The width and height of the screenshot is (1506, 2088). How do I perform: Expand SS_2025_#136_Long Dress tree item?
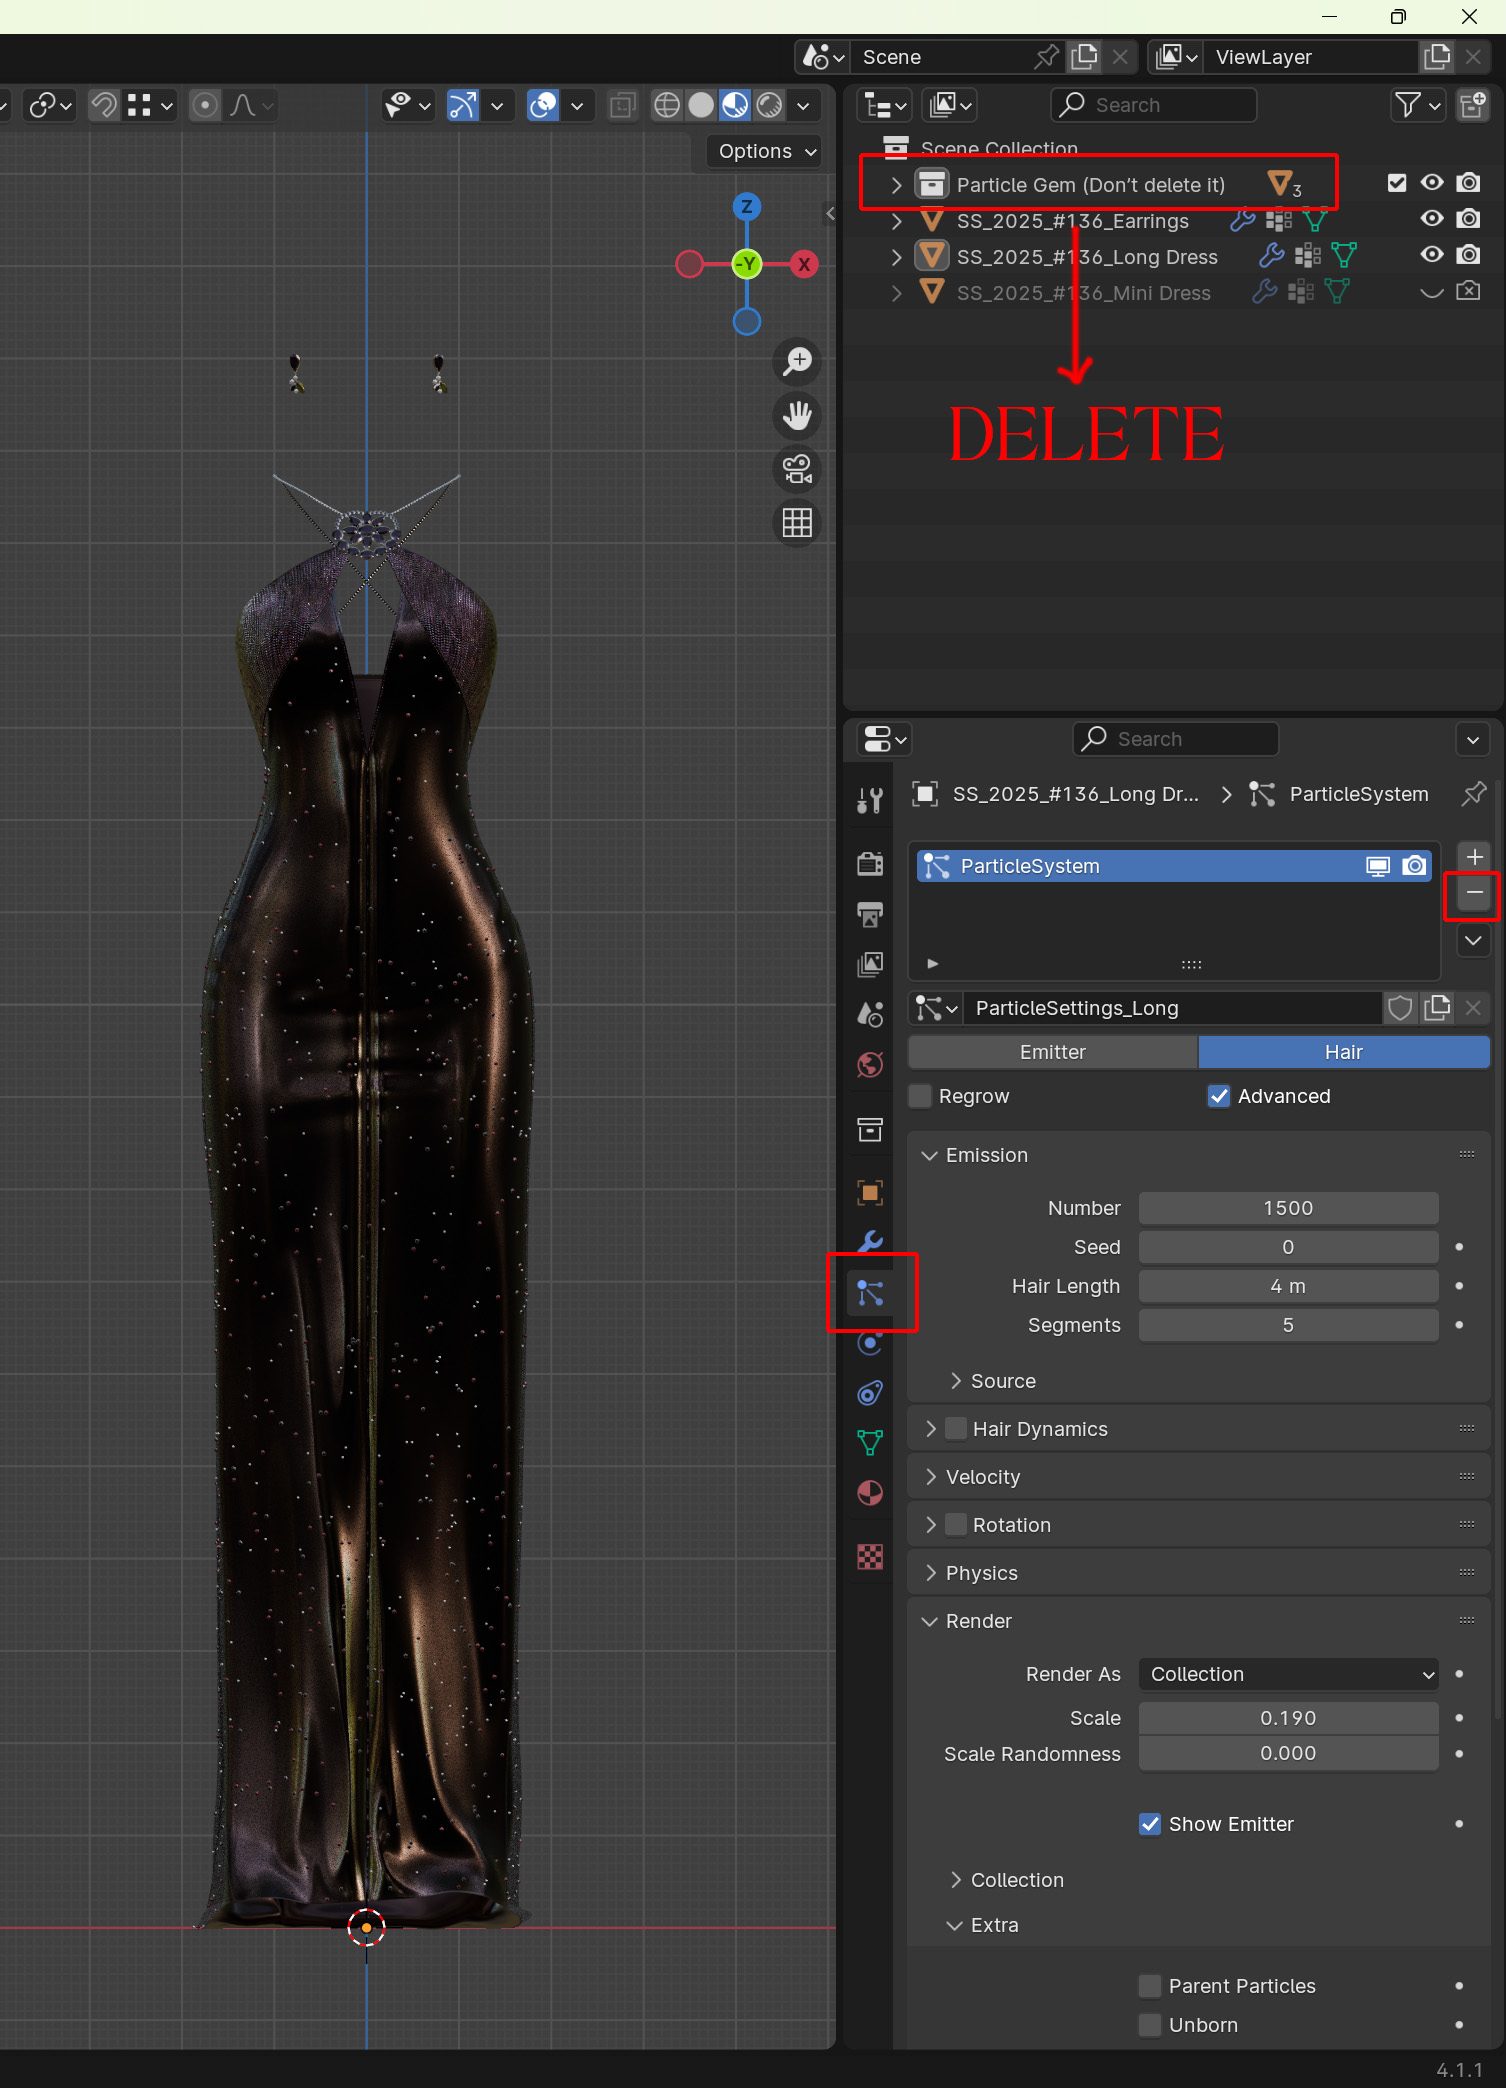896,257
